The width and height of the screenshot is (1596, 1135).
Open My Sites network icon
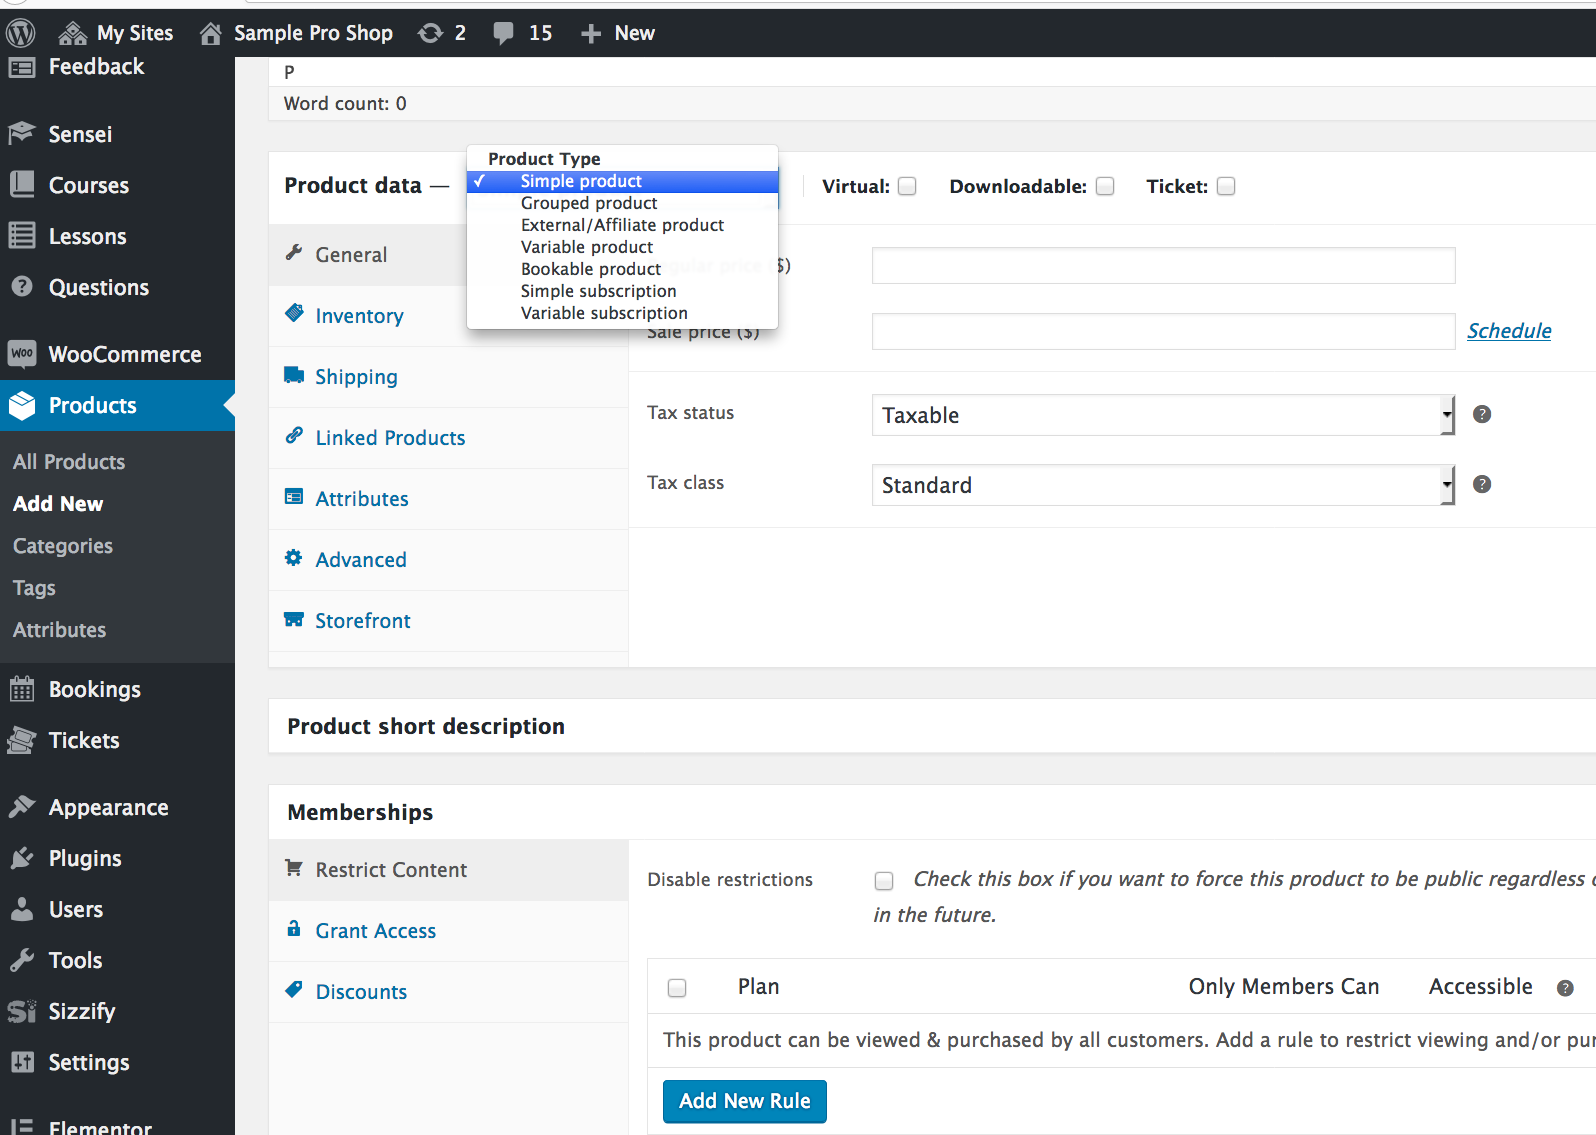72,34
